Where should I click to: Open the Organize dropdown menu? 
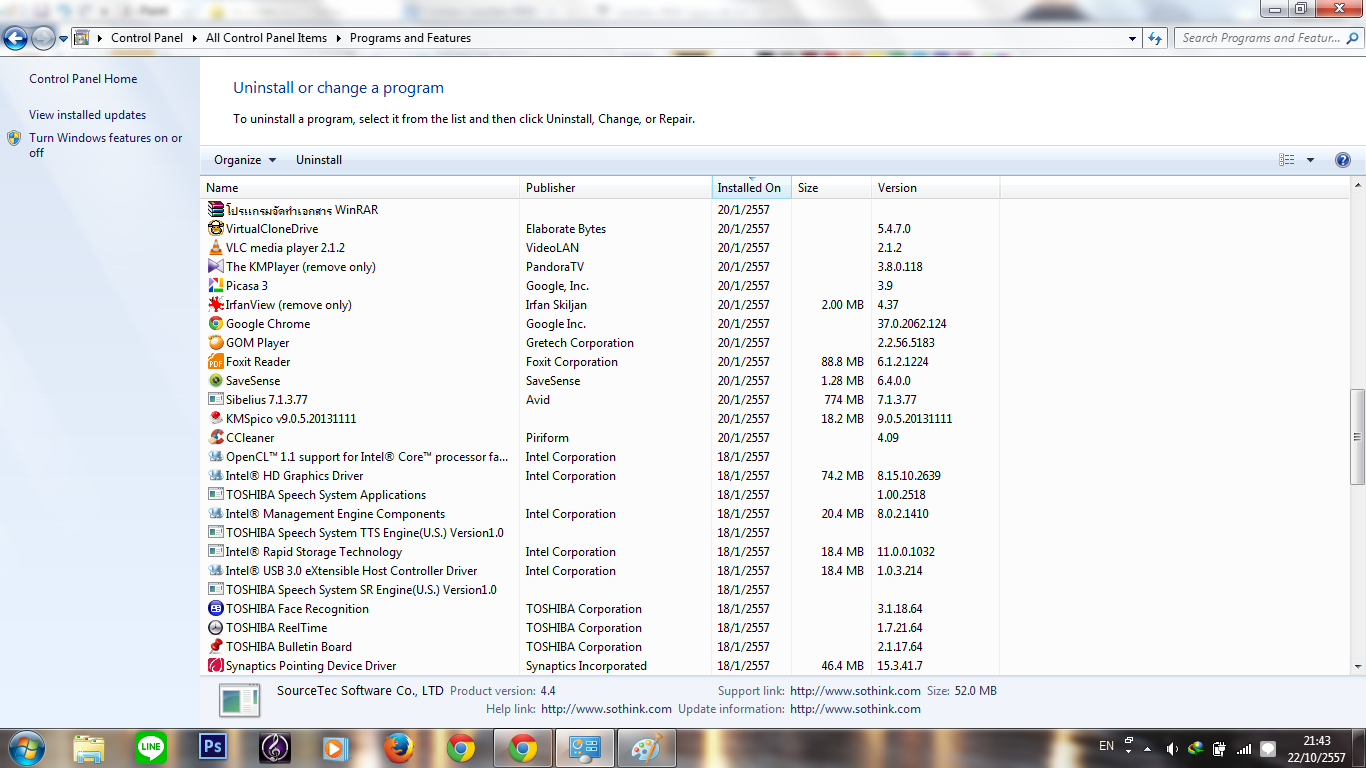(x=245, y=160)
